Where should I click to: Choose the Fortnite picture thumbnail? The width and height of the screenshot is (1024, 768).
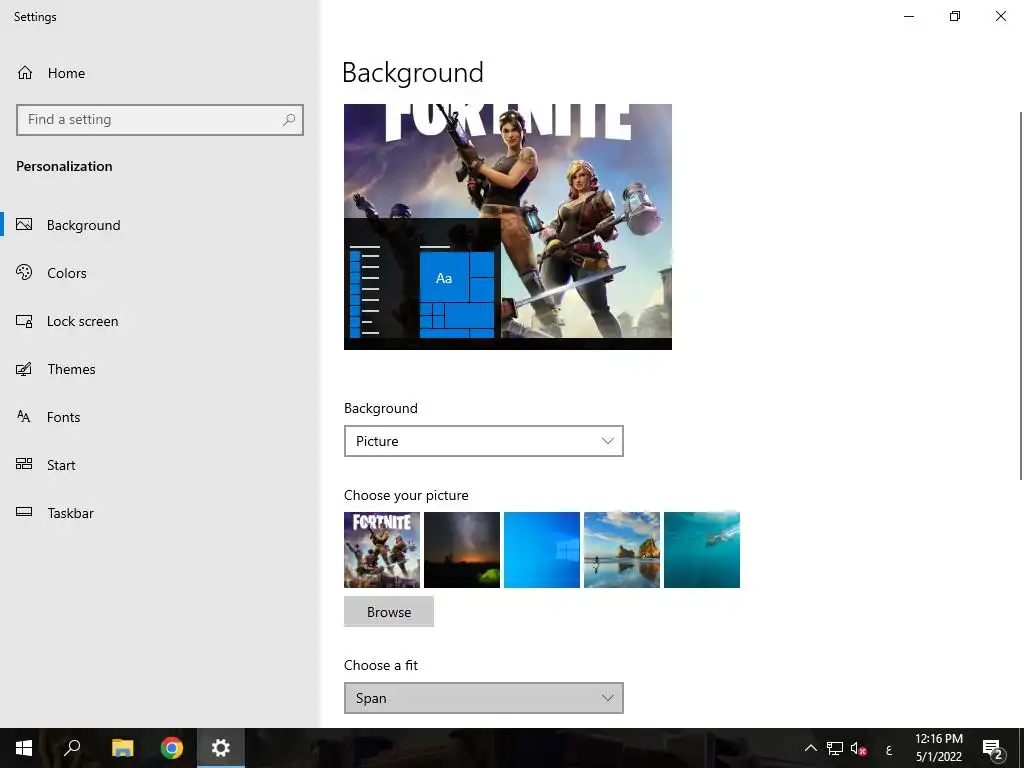(382, 550)
